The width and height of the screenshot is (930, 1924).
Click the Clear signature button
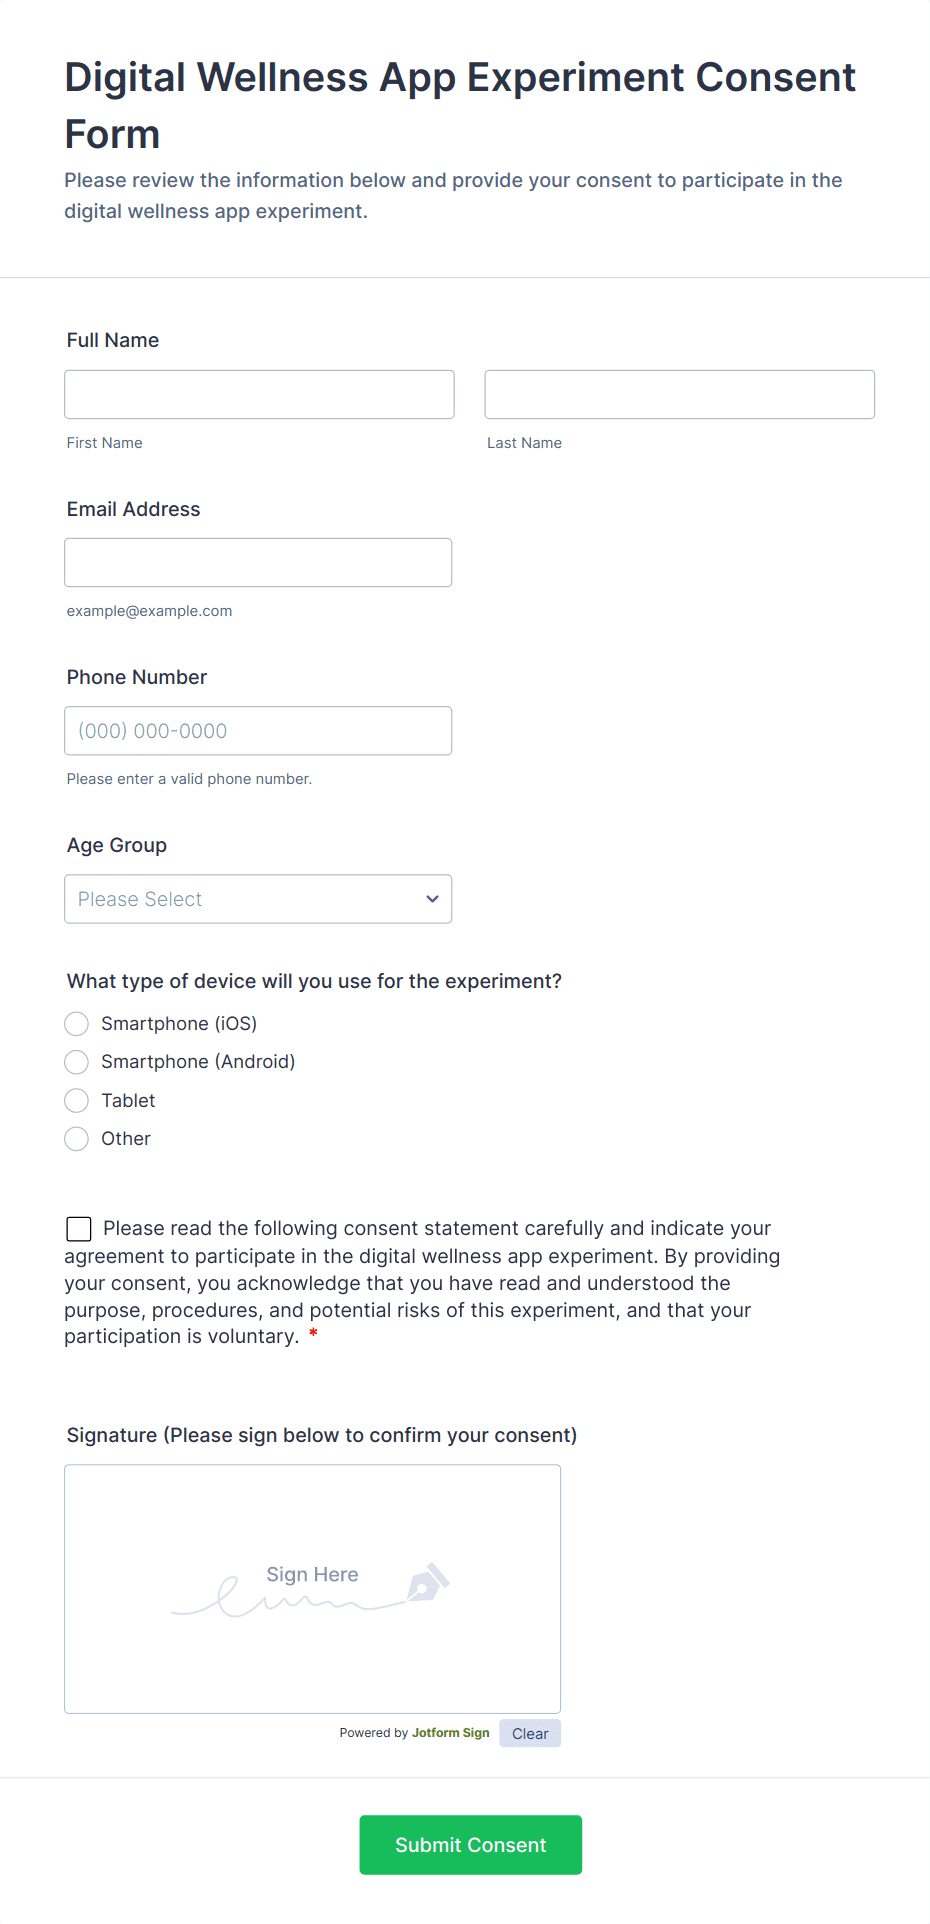(530, 1734)
